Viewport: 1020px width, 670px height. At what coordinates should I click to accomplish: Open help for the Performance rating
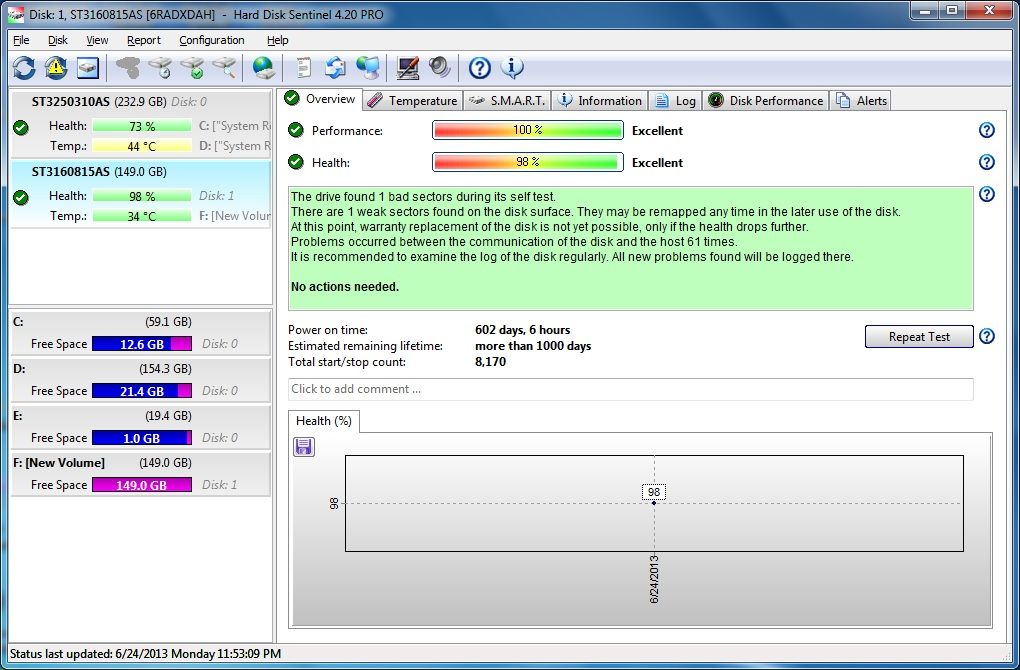coord(987,130)
